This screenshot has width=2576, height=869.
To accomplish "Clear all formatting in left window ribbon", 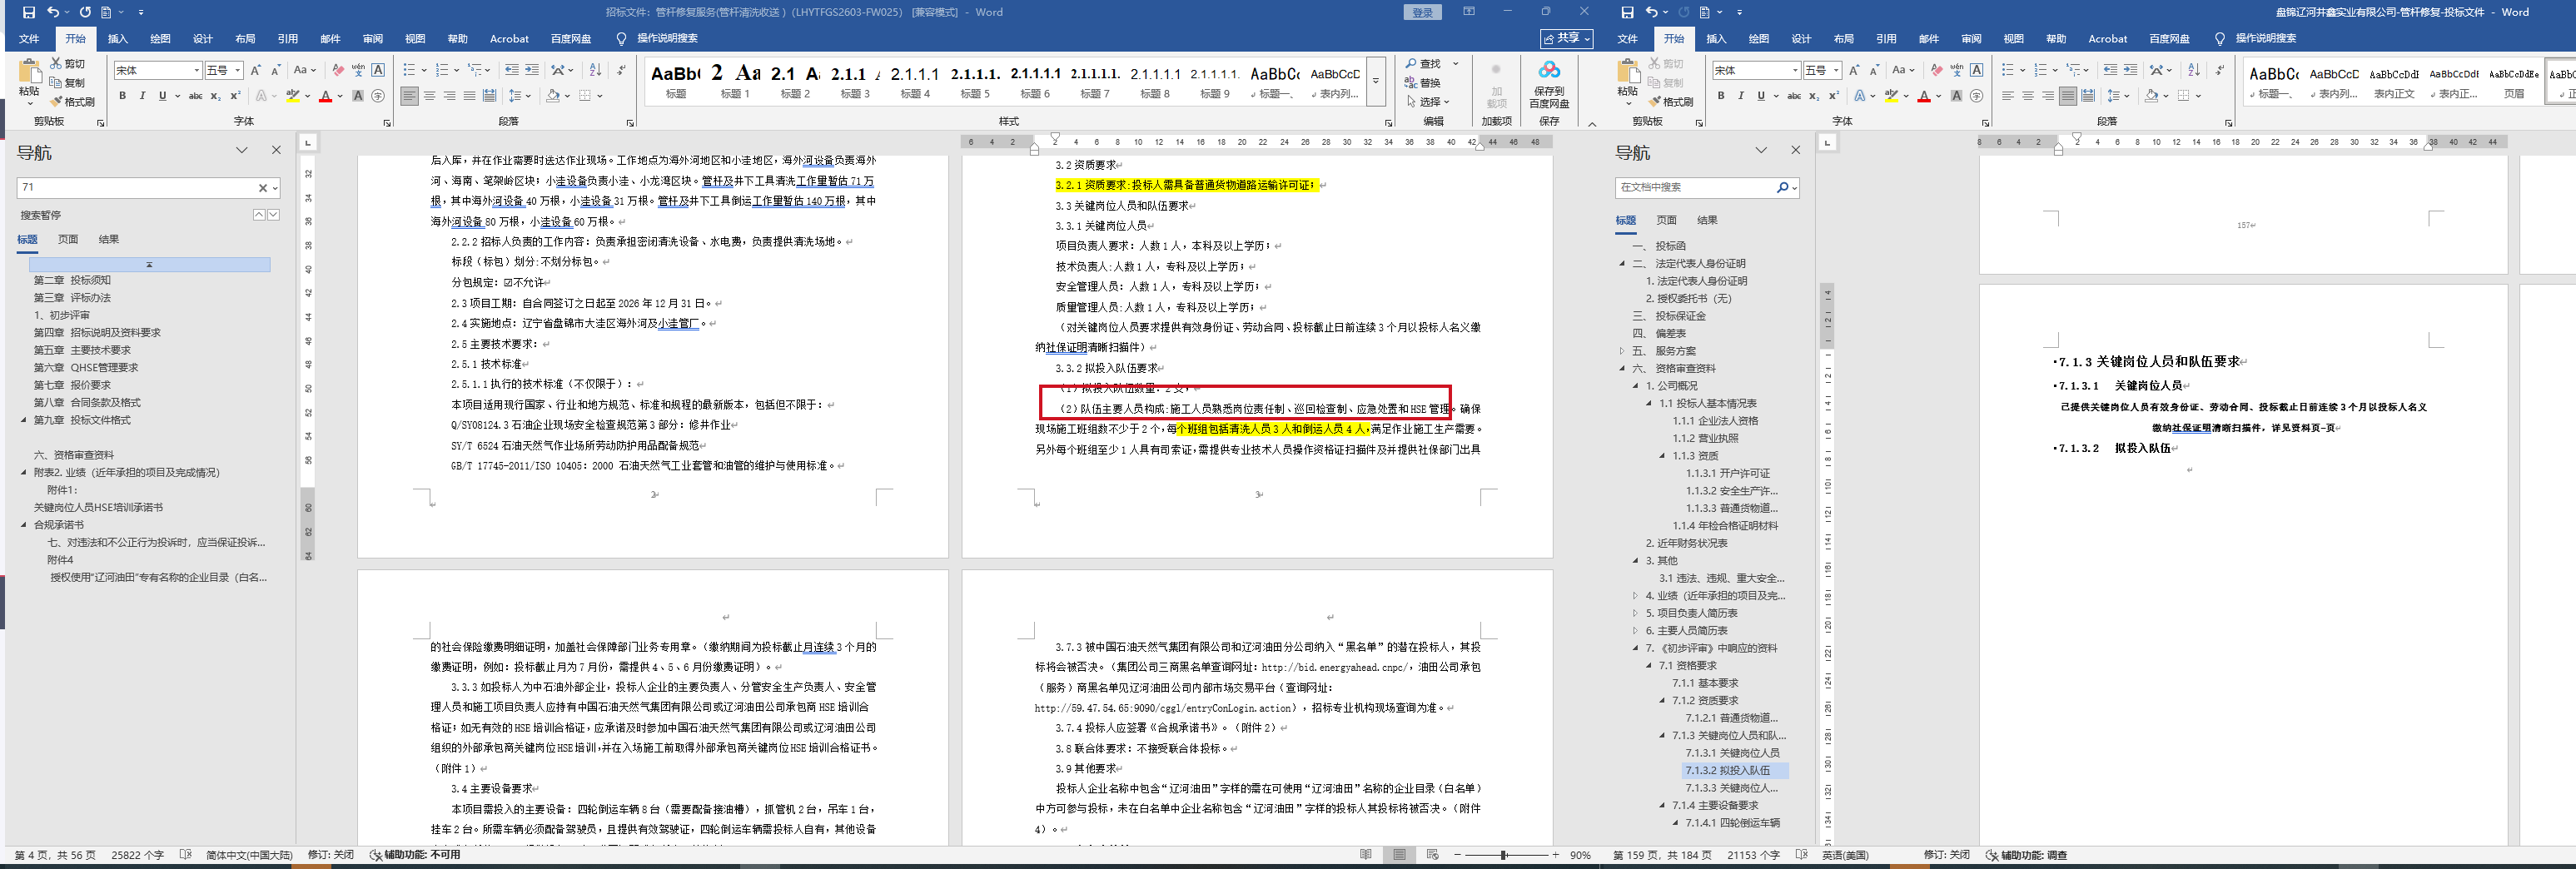I will coord(338,70).
